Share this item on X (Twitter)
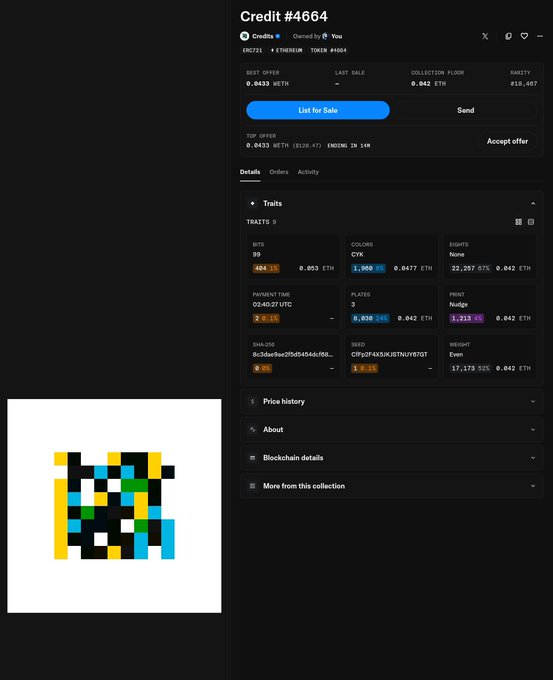The image size is (553, 680). [x=485, y=36]
